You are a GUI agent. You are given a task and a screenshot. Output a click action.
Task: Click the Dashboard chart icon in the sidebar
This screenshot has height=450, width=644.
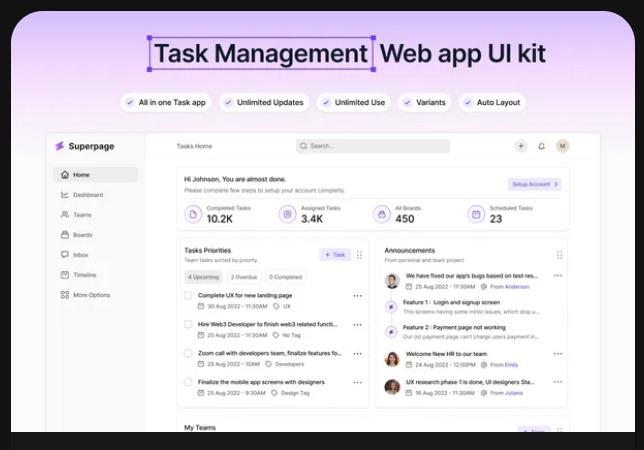(65, 195)
